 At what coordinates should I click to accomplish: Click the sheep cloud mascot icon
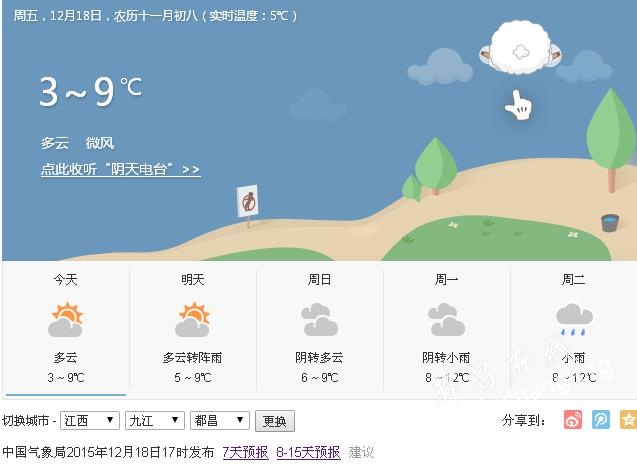click(x=520, y=48)
